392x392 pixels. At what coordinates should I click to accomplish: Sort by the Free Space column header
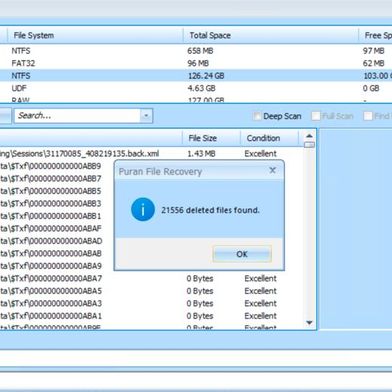pyautogui.click(x=376, y=35)
